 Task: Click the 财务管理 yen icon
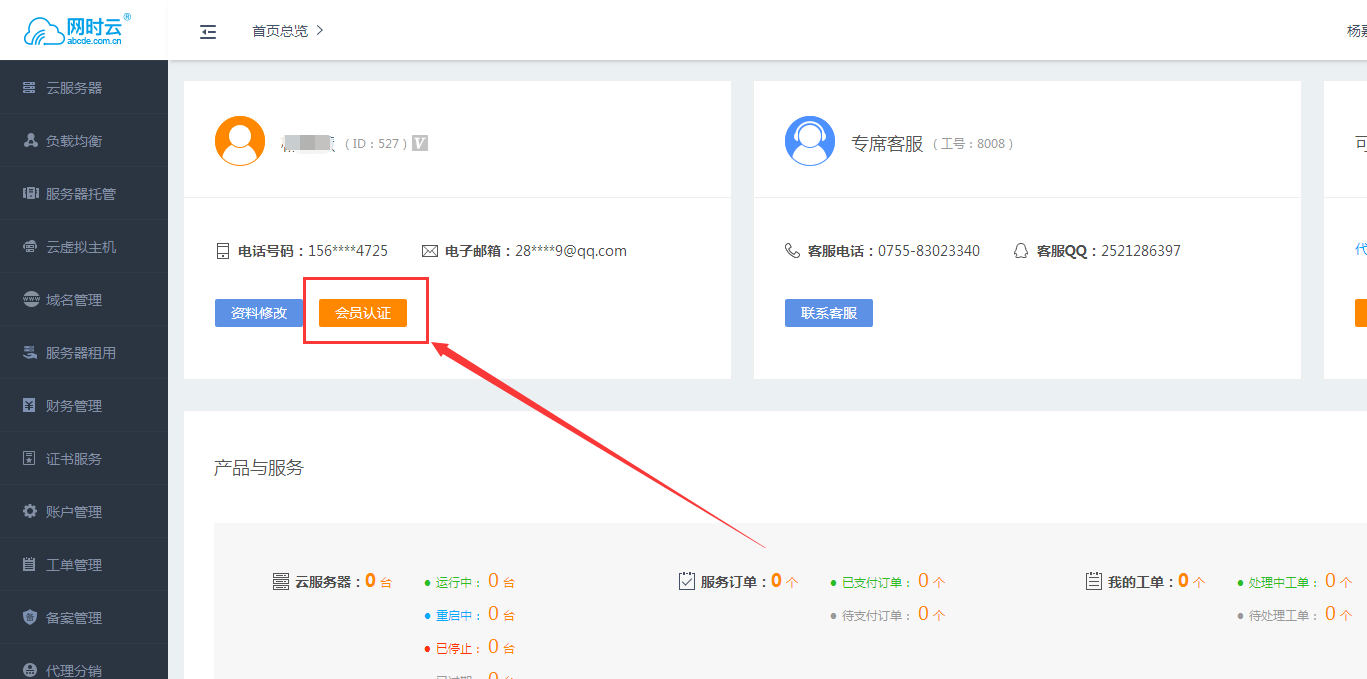coord(29,406)
